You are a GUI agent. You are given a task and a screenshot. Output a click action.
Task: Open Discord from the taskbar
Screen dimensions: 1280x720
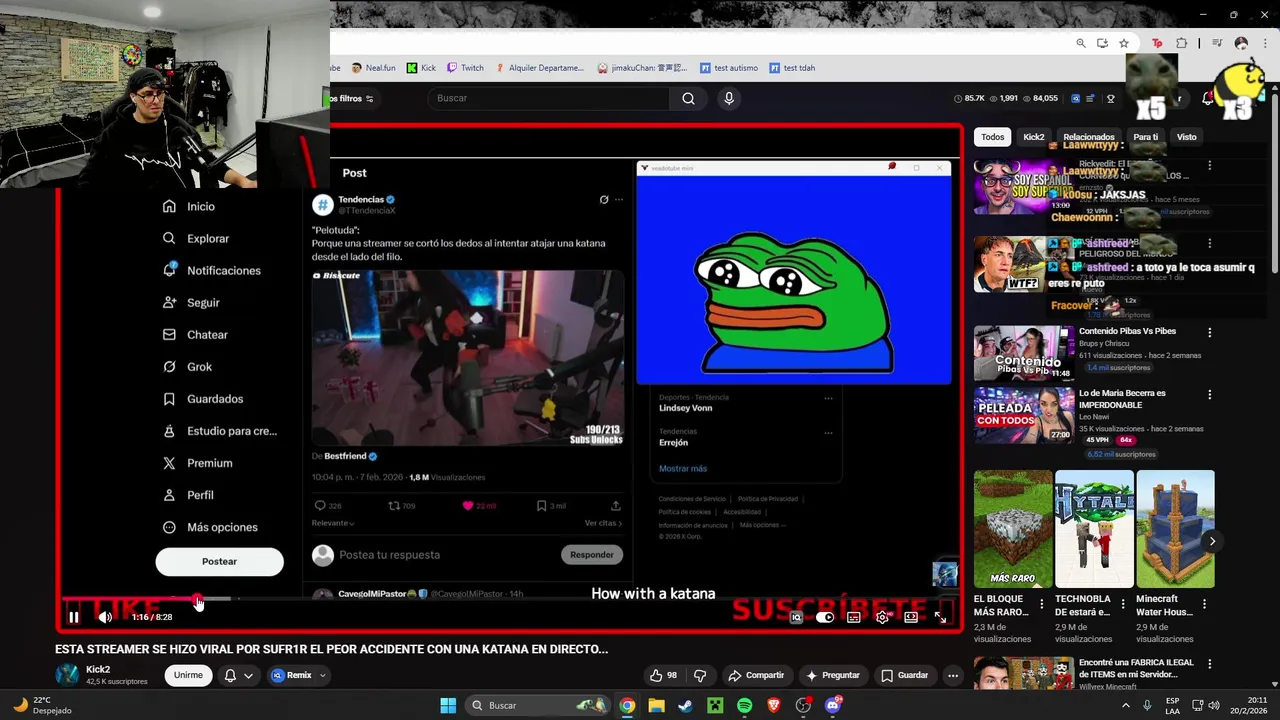coord(833,705)
